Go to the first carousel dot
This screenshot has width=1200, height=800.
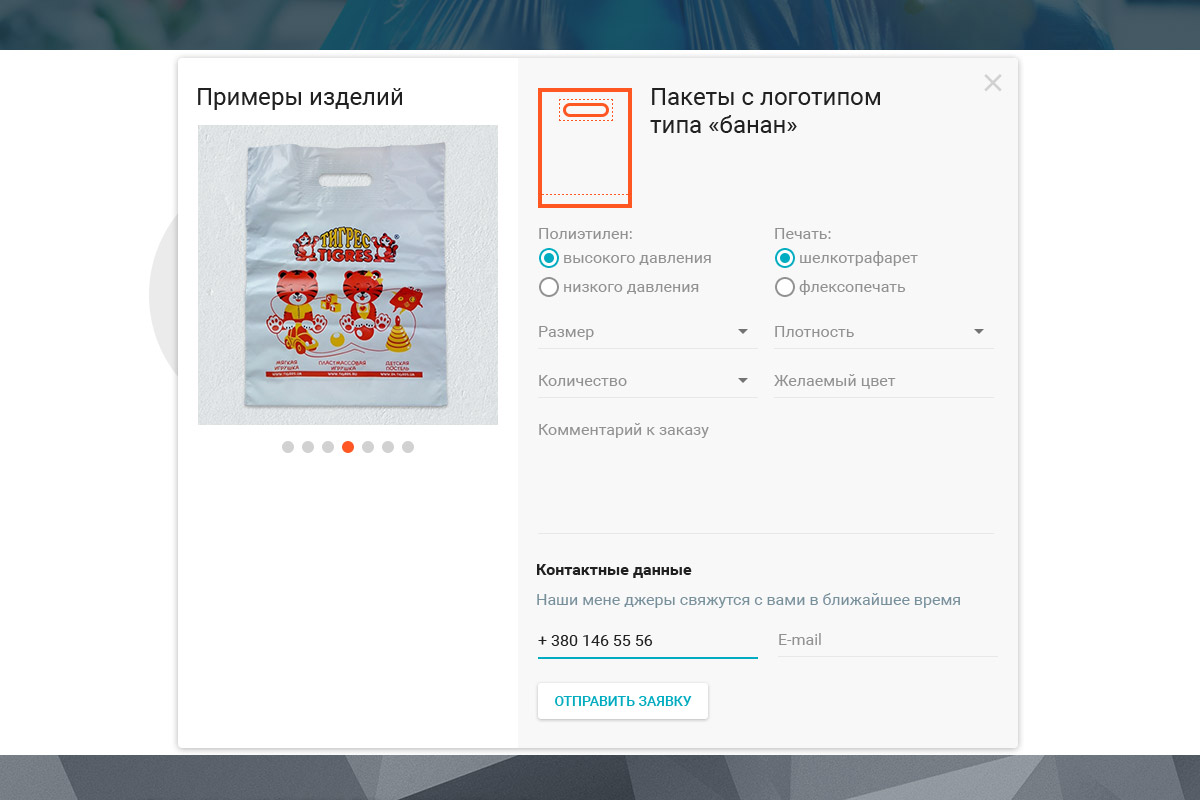pyautogui.click(x=288, y=447)
